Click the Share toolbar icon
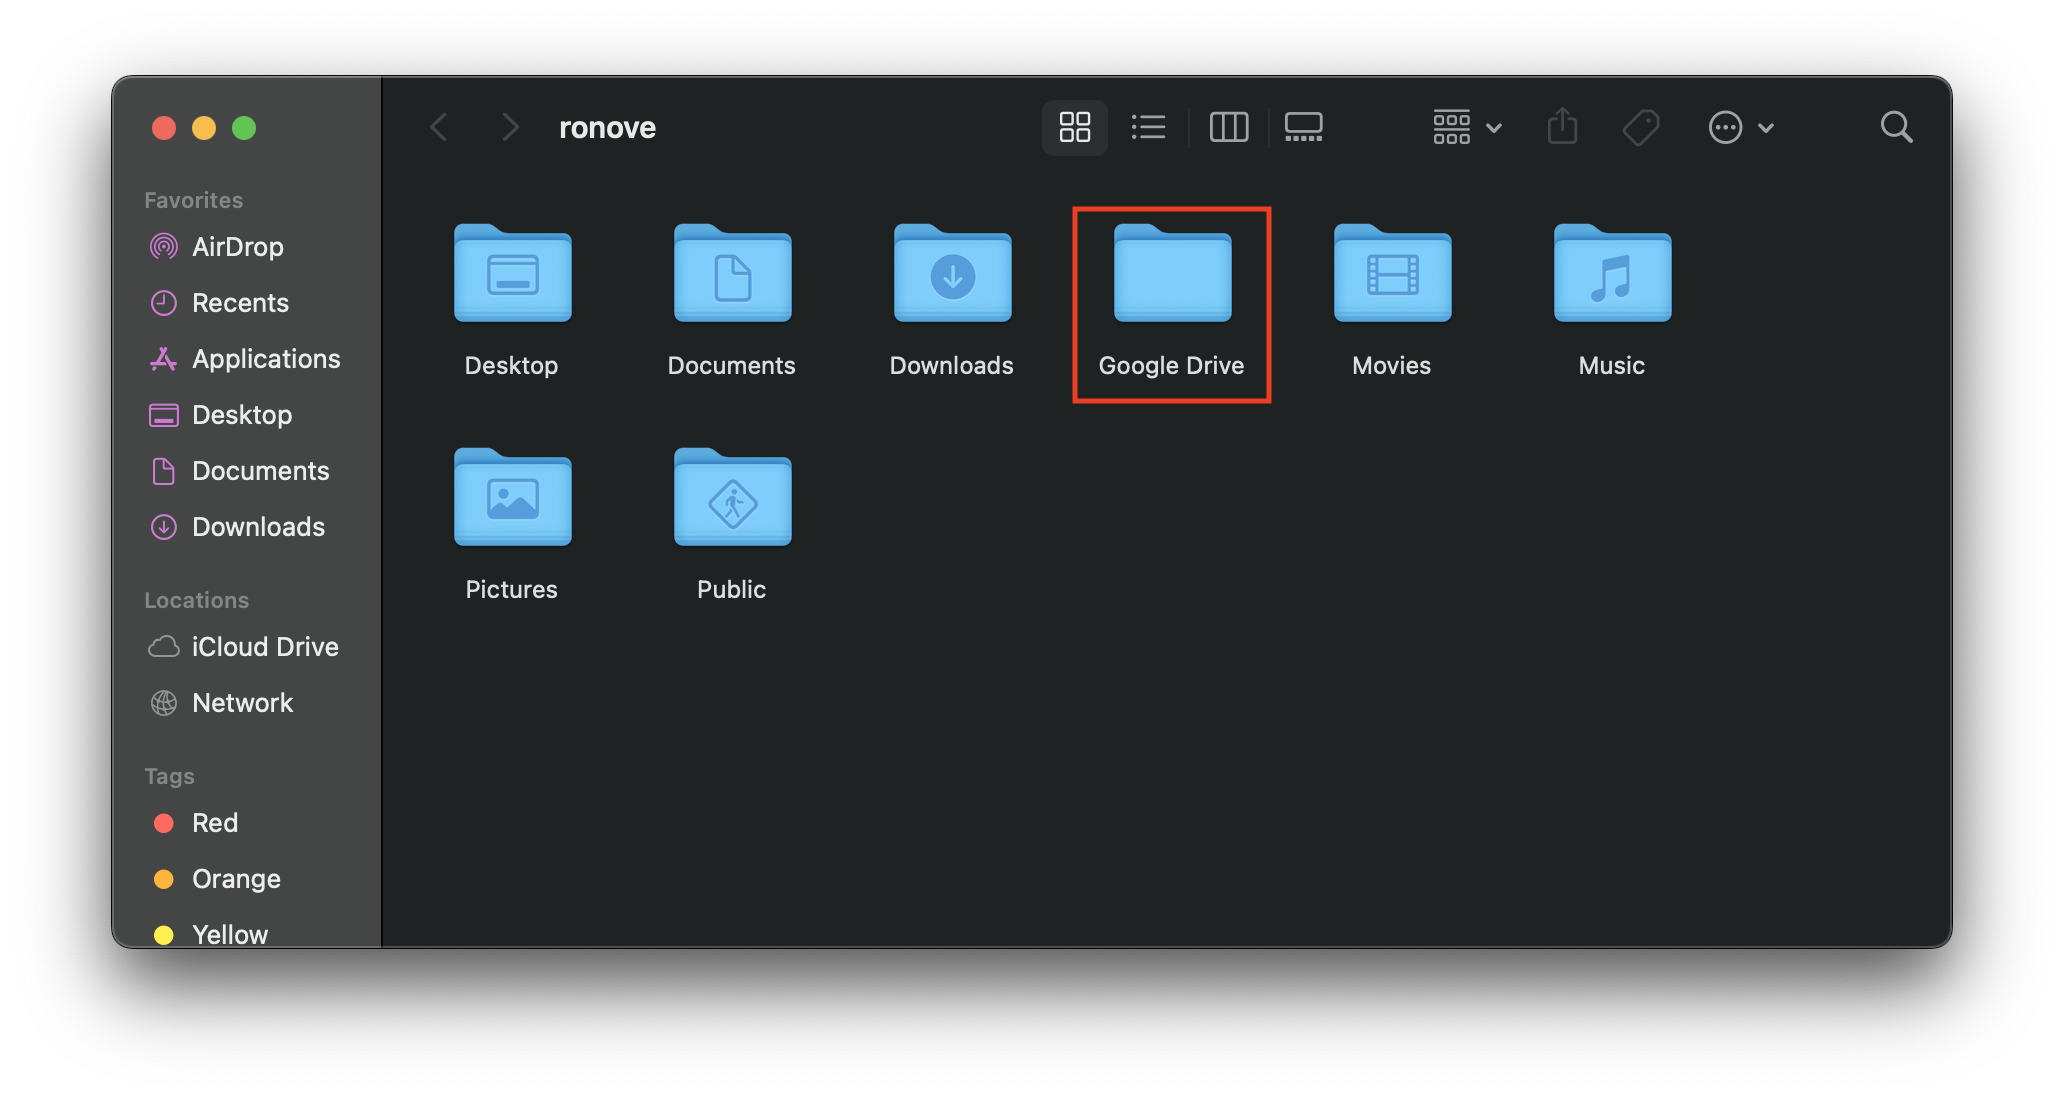The height and width of the screenshot is (1096, 2064). [x=1562, y=127]
